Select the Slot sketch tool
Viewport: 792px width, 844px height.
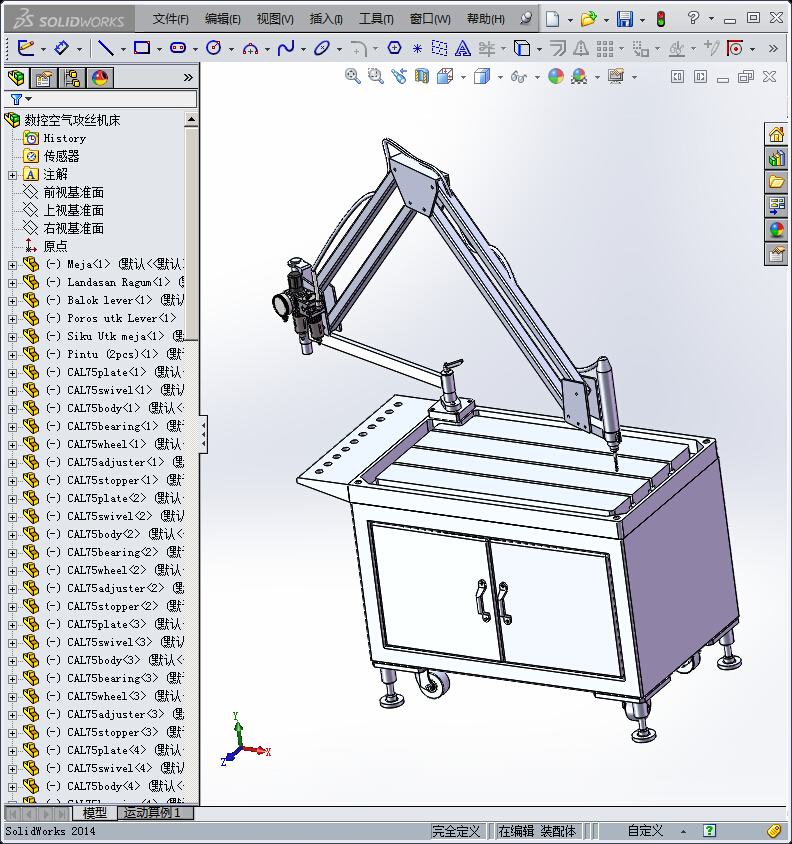point(178,48)
